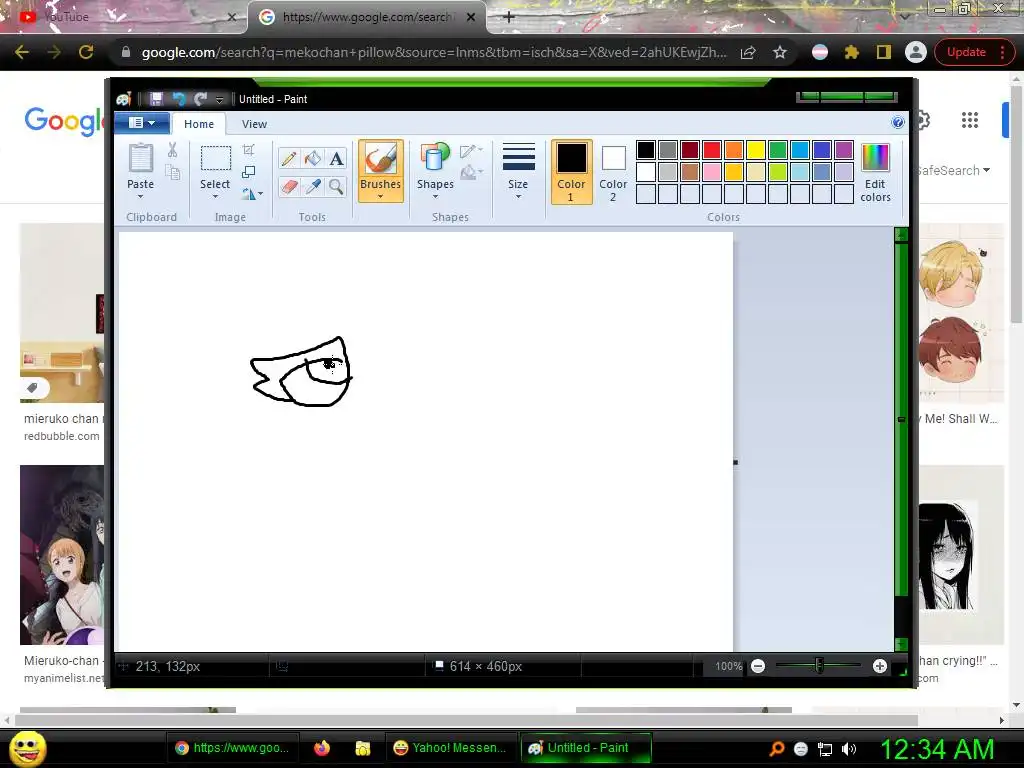The height and width of the screenshot is (768, 1024).
Task: Switch to the YouTube browser tab
Action: coord(123,17)
